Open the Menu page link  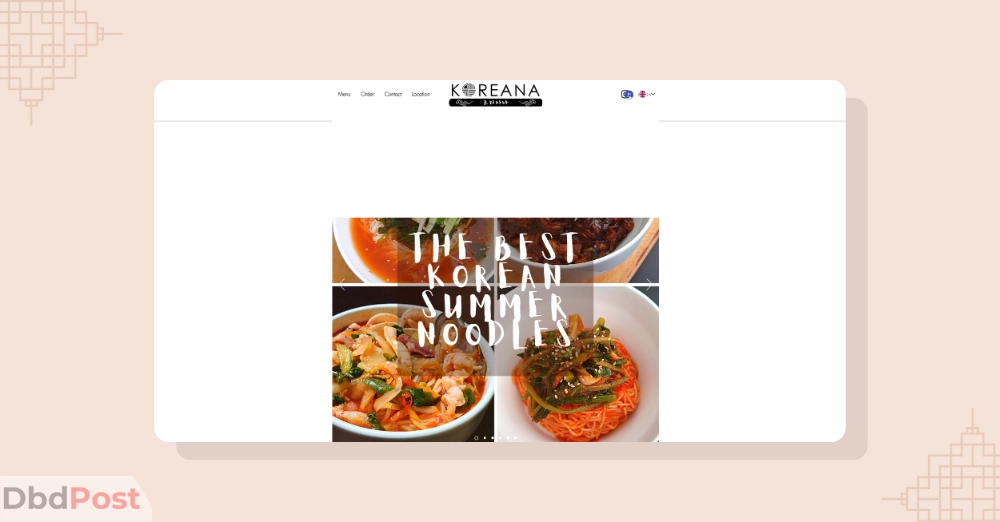[344, 94]
